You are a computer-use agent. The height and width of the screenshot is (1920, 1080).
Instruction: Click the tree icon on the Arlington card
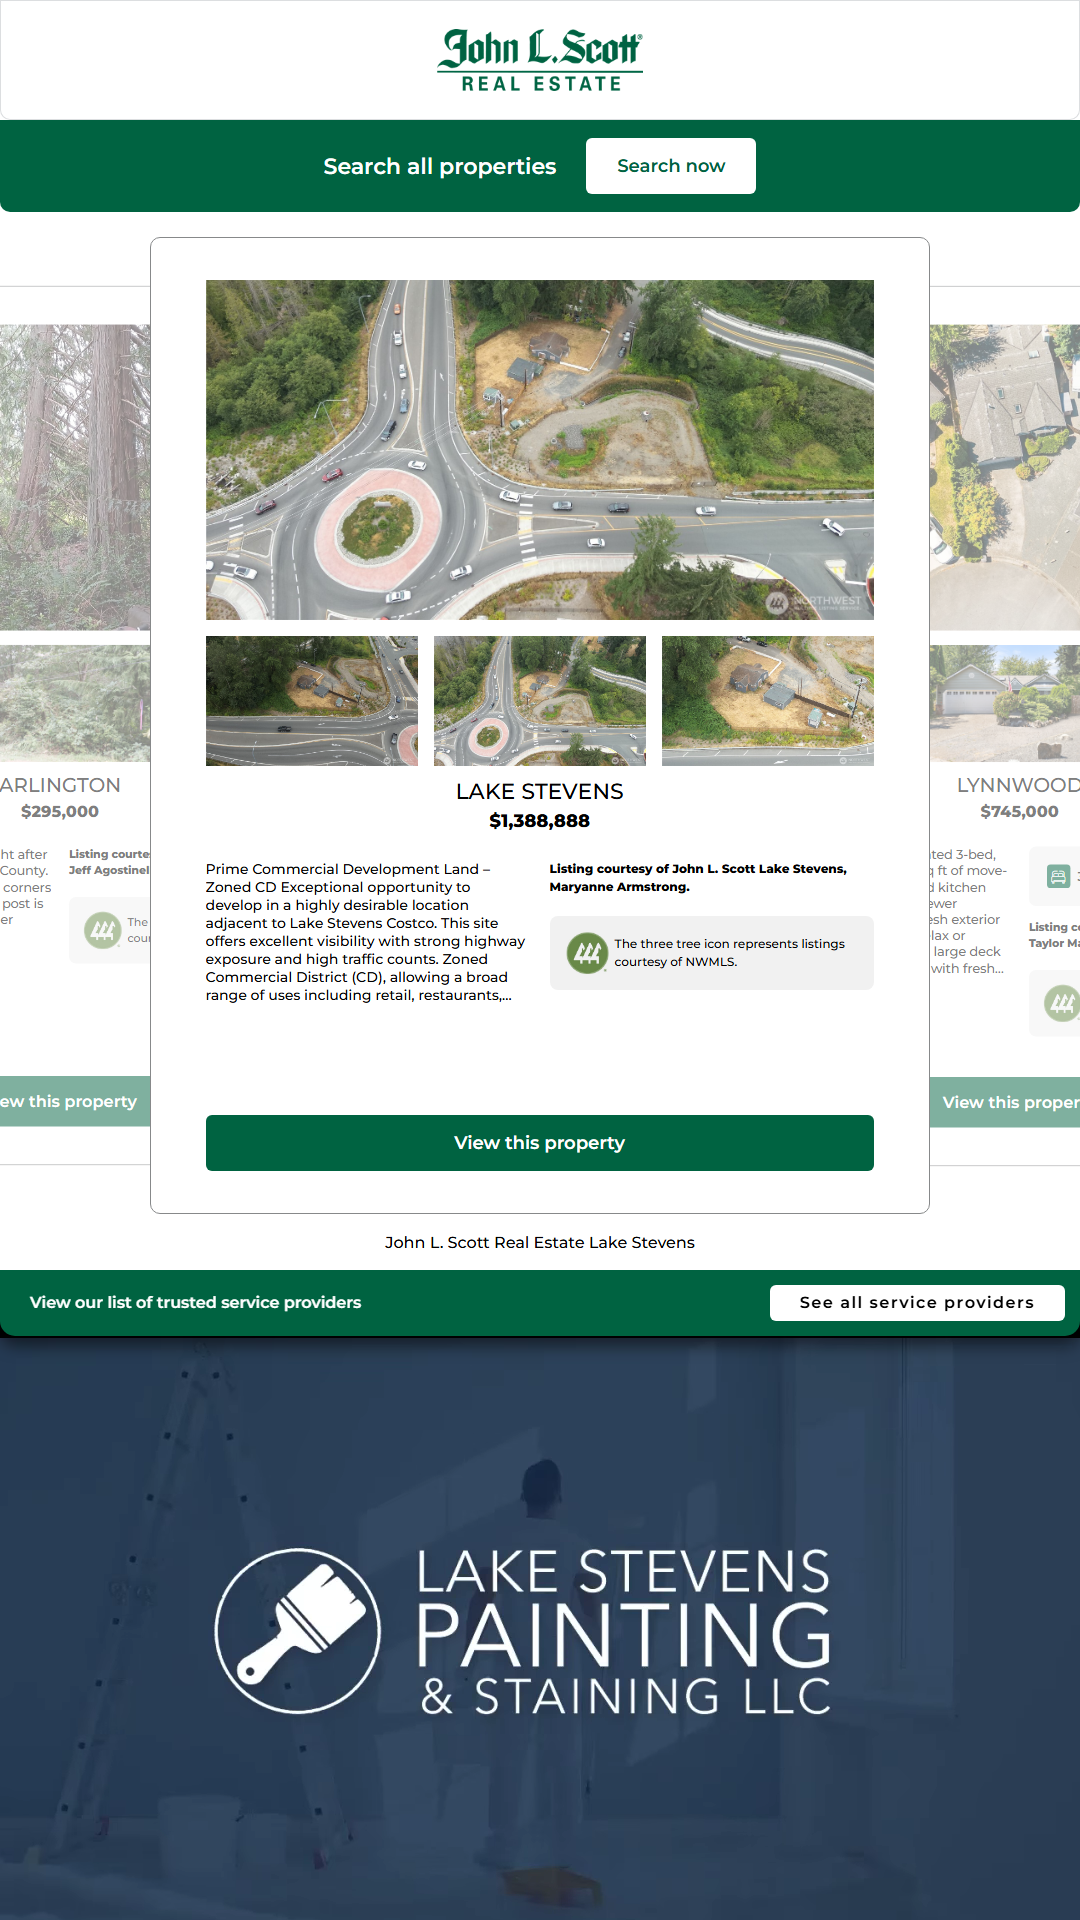[x=103, y=931]
